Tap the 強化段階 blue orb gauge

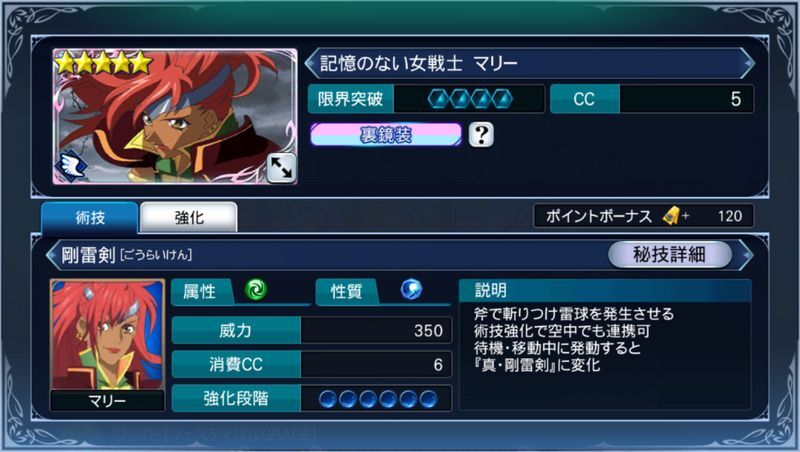coord(378,399)
